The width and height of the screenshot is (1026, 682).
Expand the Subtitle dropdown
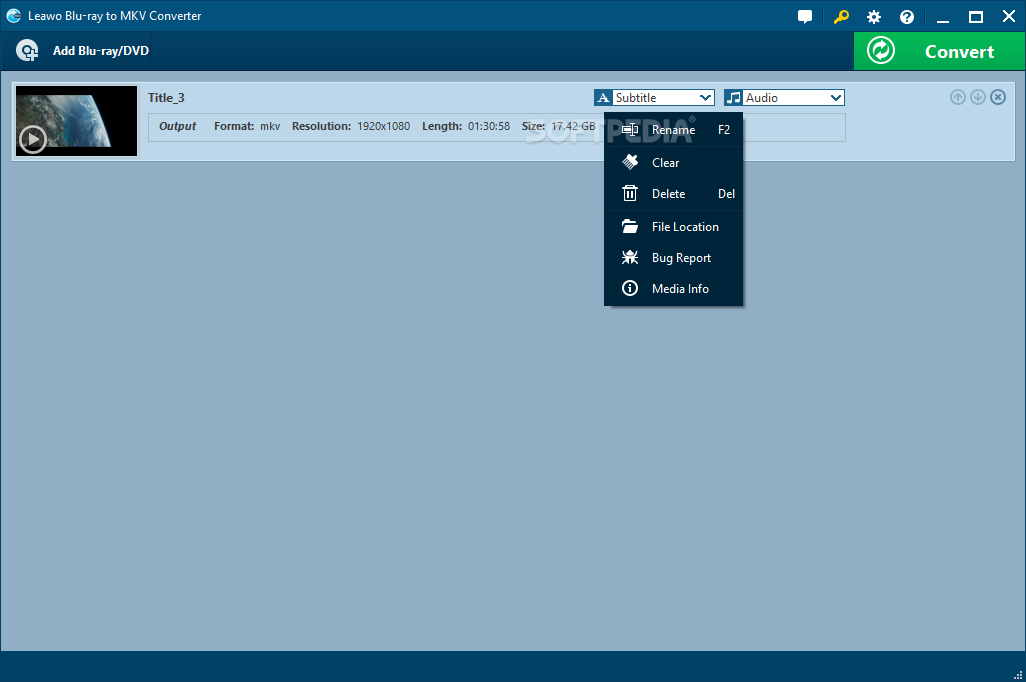(705, 98)
